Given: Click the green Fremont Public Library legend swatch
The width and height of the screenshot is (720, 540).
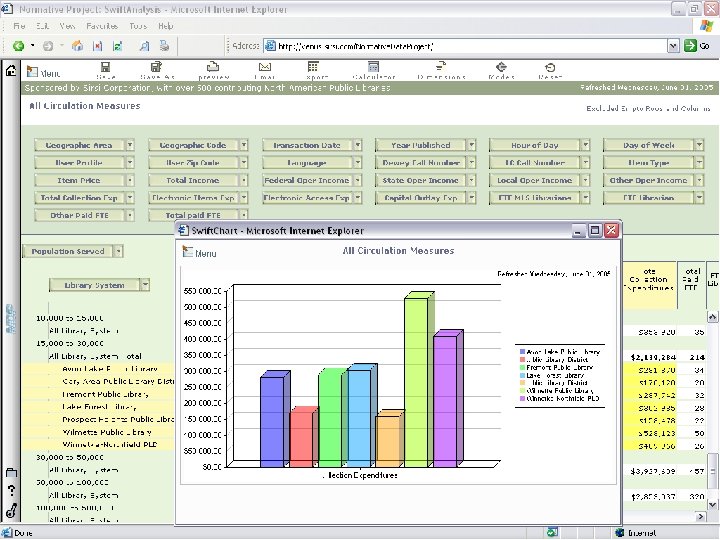Looking at the screenshot, I should [x=522, y=367].
